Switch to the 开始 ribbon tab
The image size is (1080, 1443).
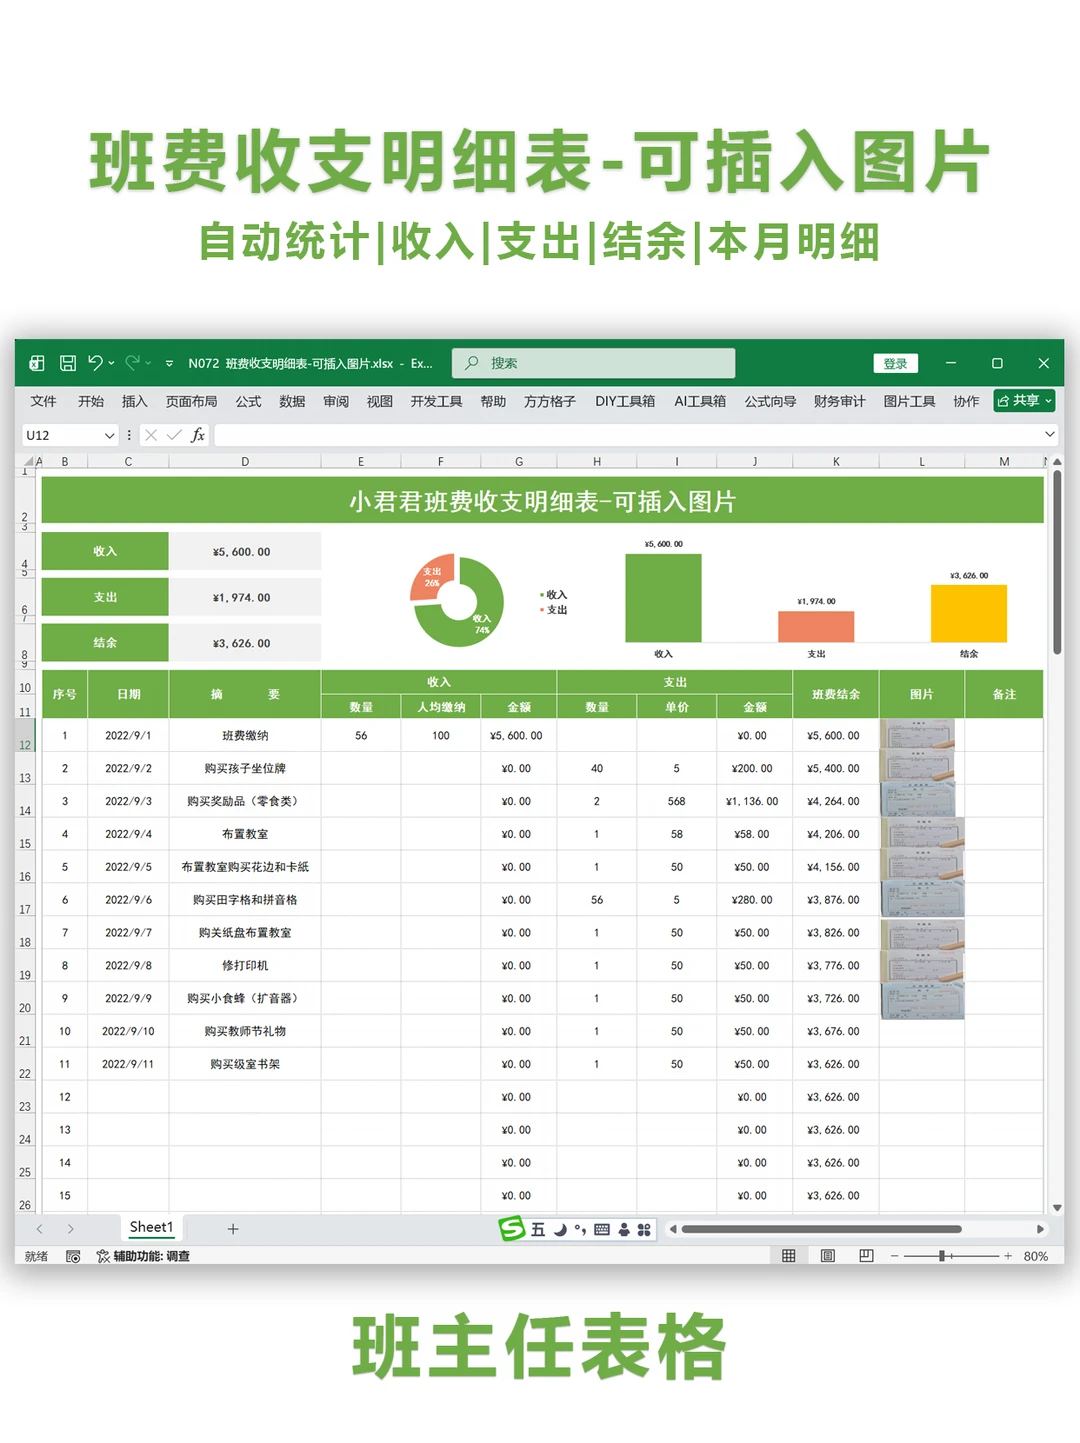coord(91,401)
